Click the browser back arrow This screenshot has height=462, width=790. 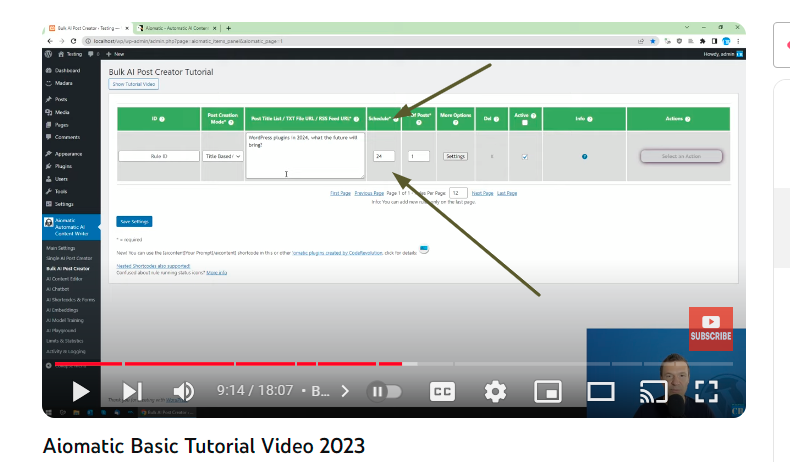coord(50,41)
